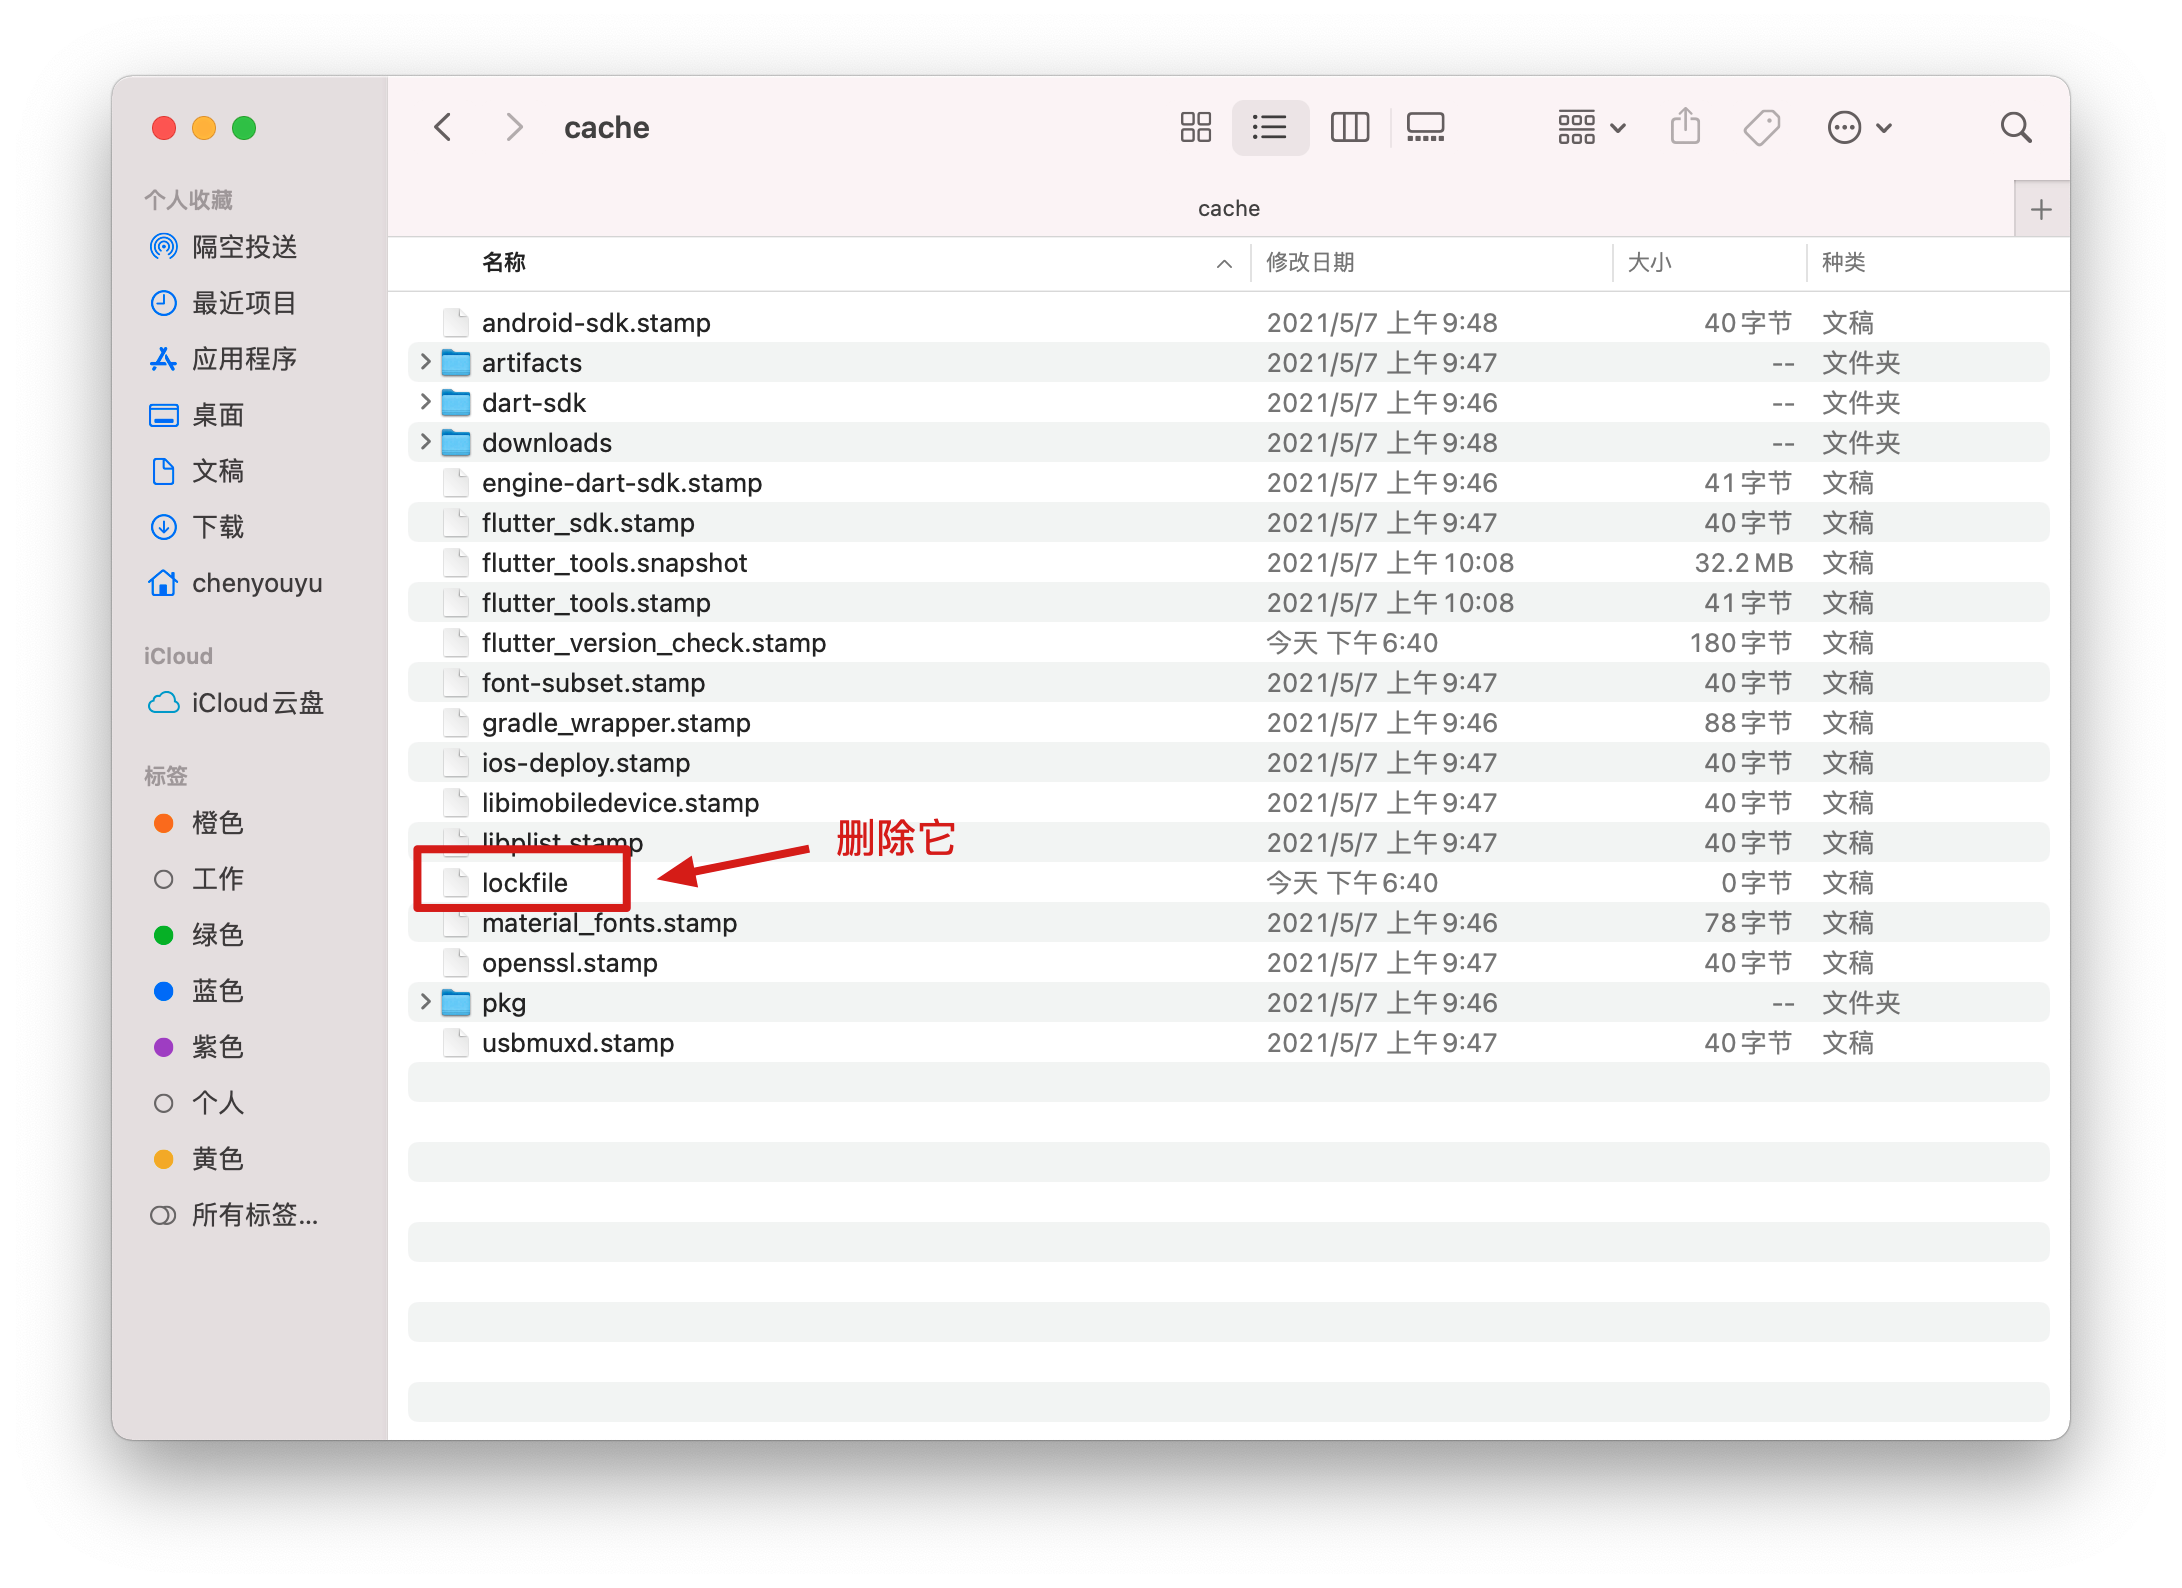Image resolution: width=2182 pixels, height=1588 pixels.
Task: Filter by the 工作 tag
Action: [x=198, y=879]
